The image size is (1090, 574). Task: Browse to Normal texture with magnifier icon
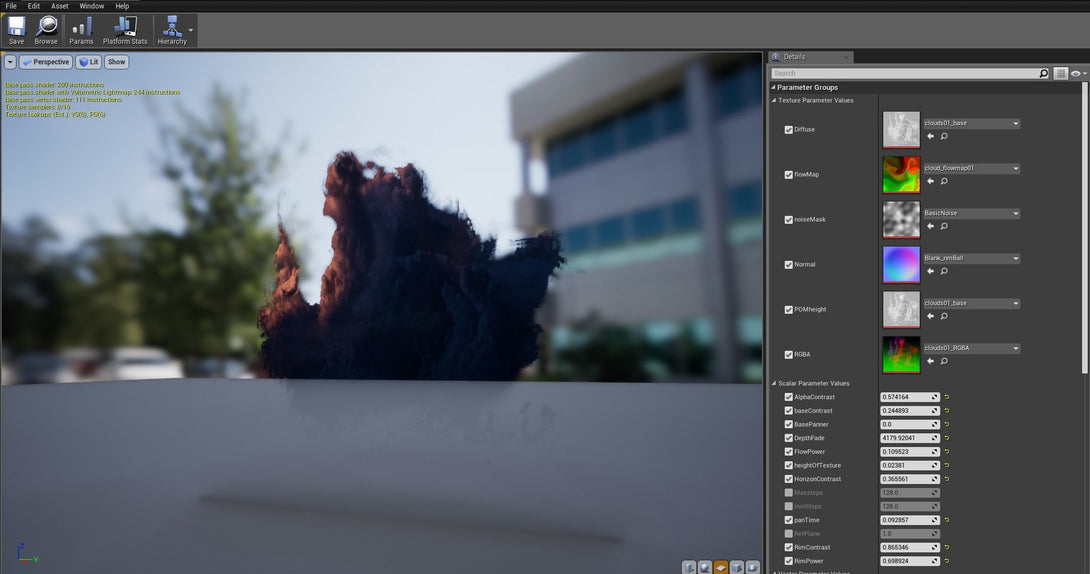pos(944,271)
